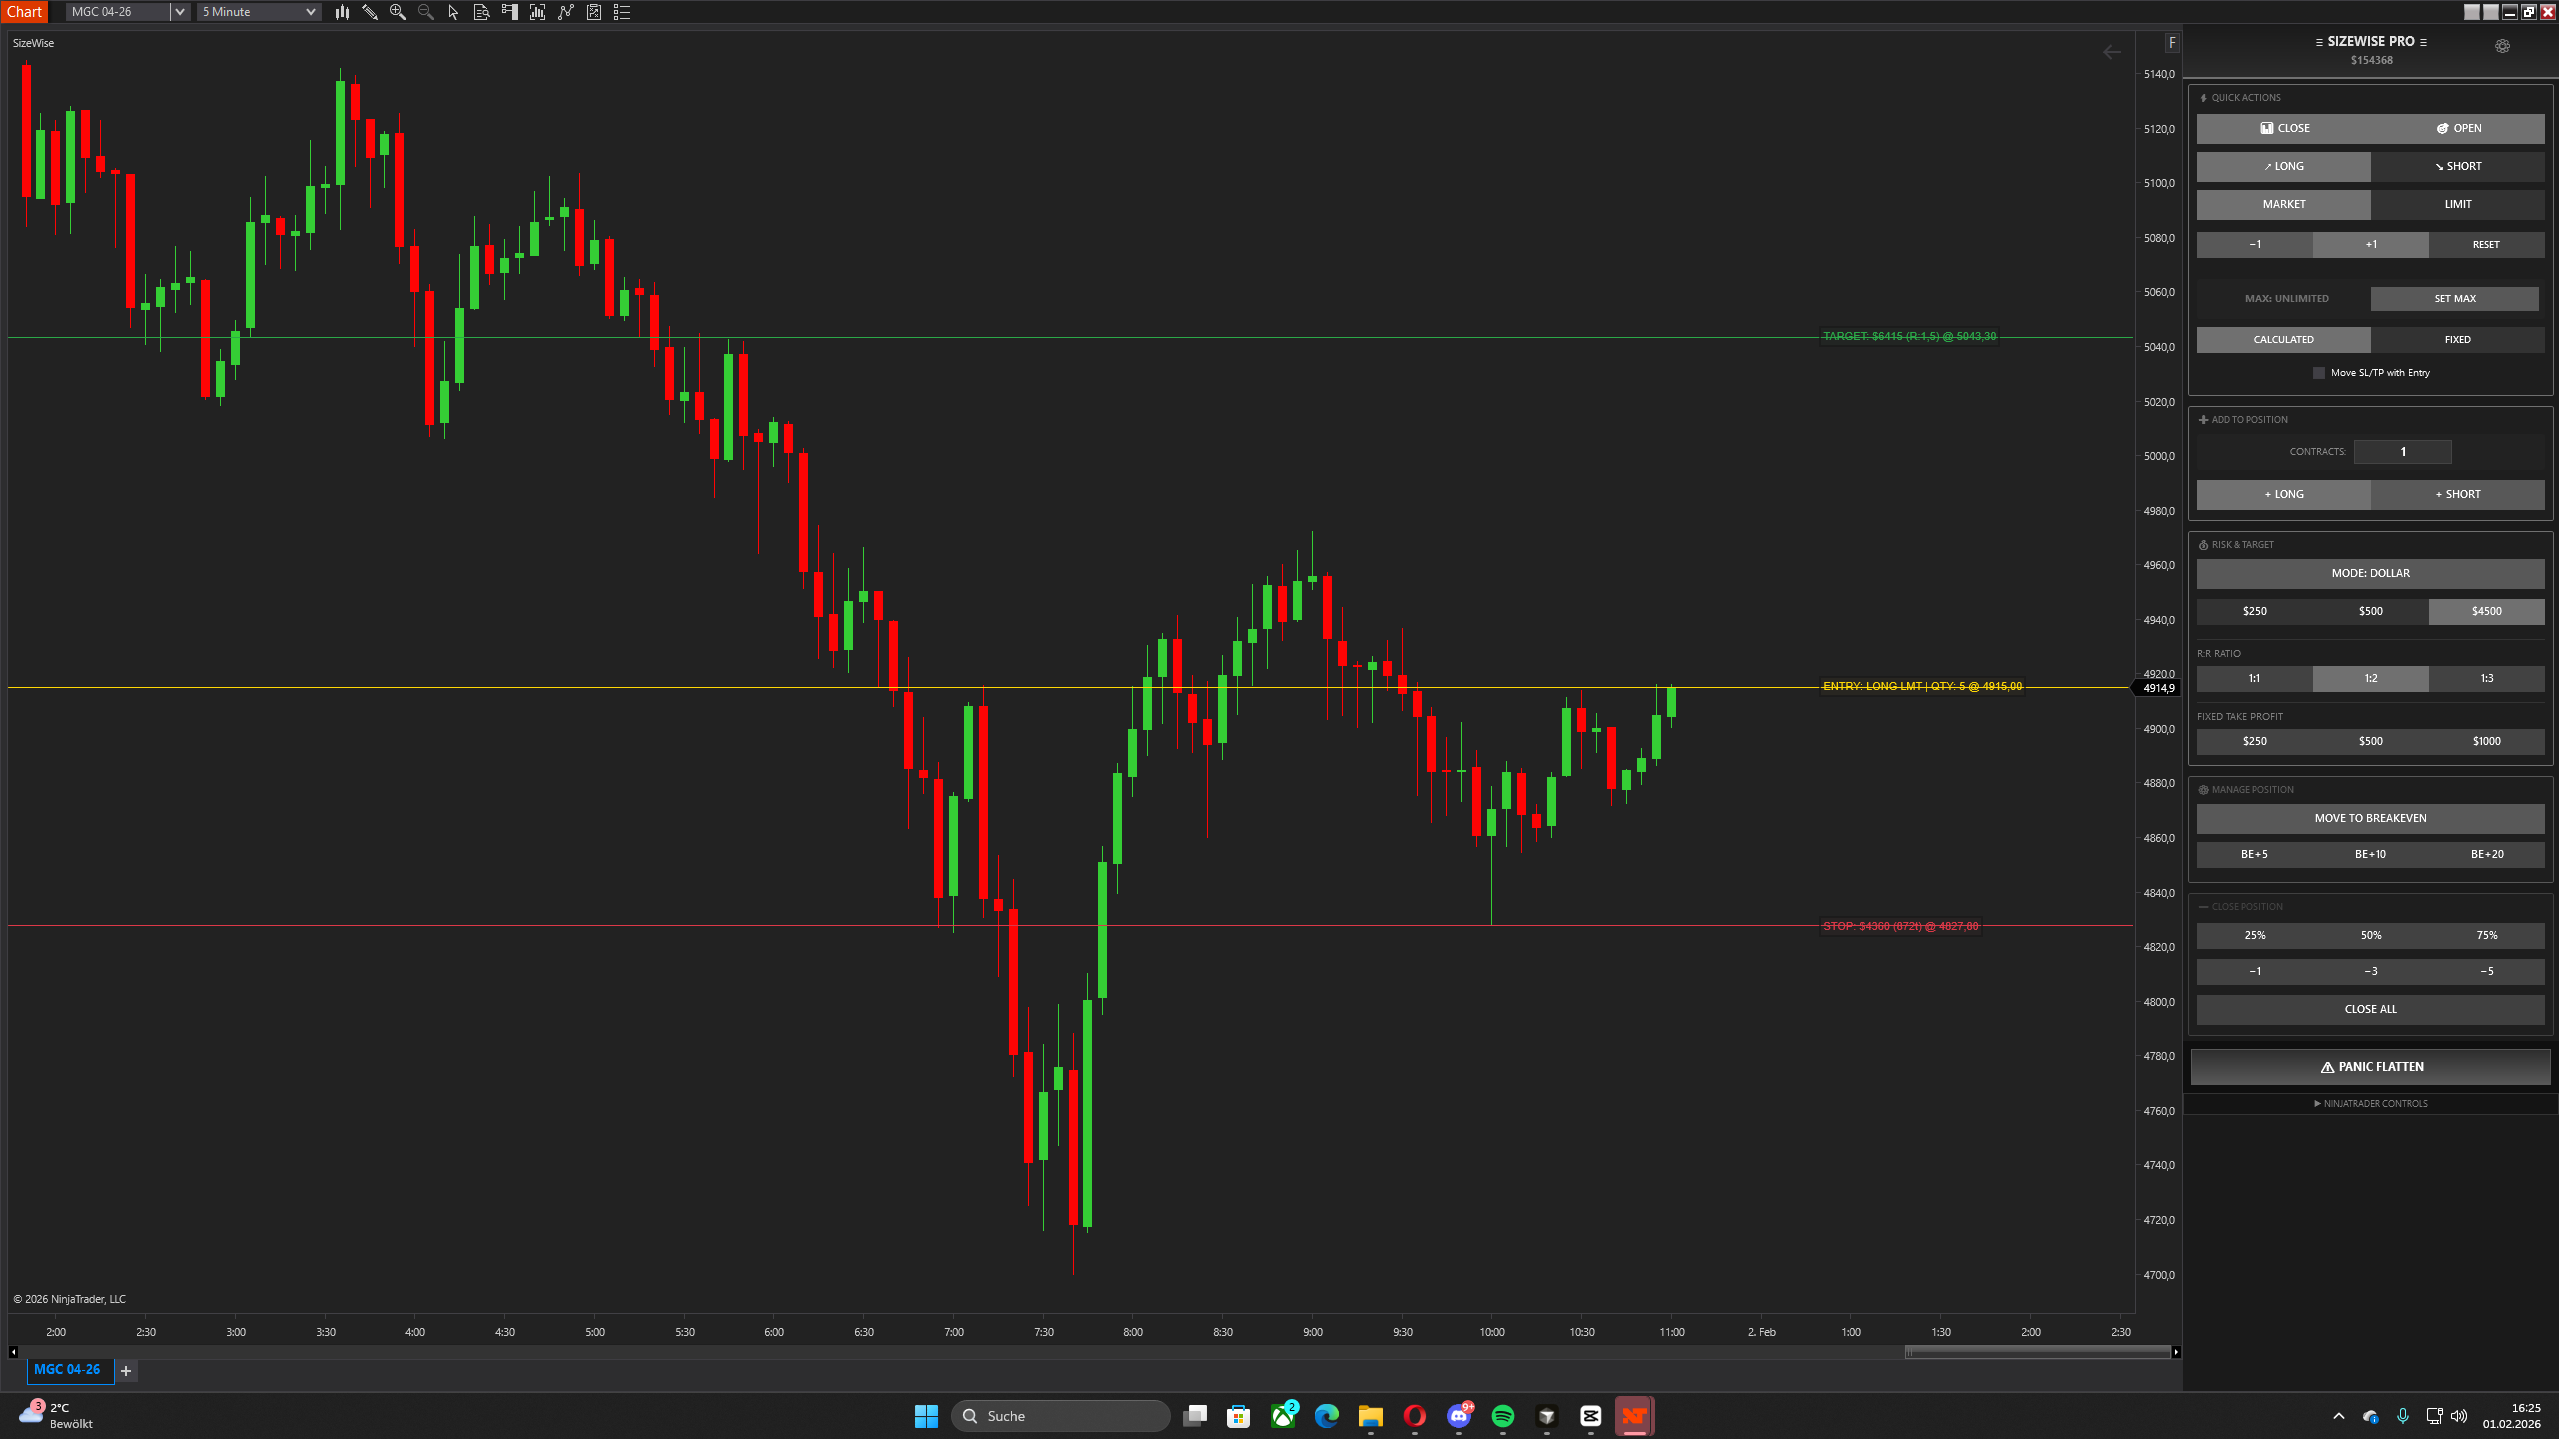Toggle CALCULATED risk mode
The width and height of the screenshot is (2559, 1439).
pos(2283,339)
